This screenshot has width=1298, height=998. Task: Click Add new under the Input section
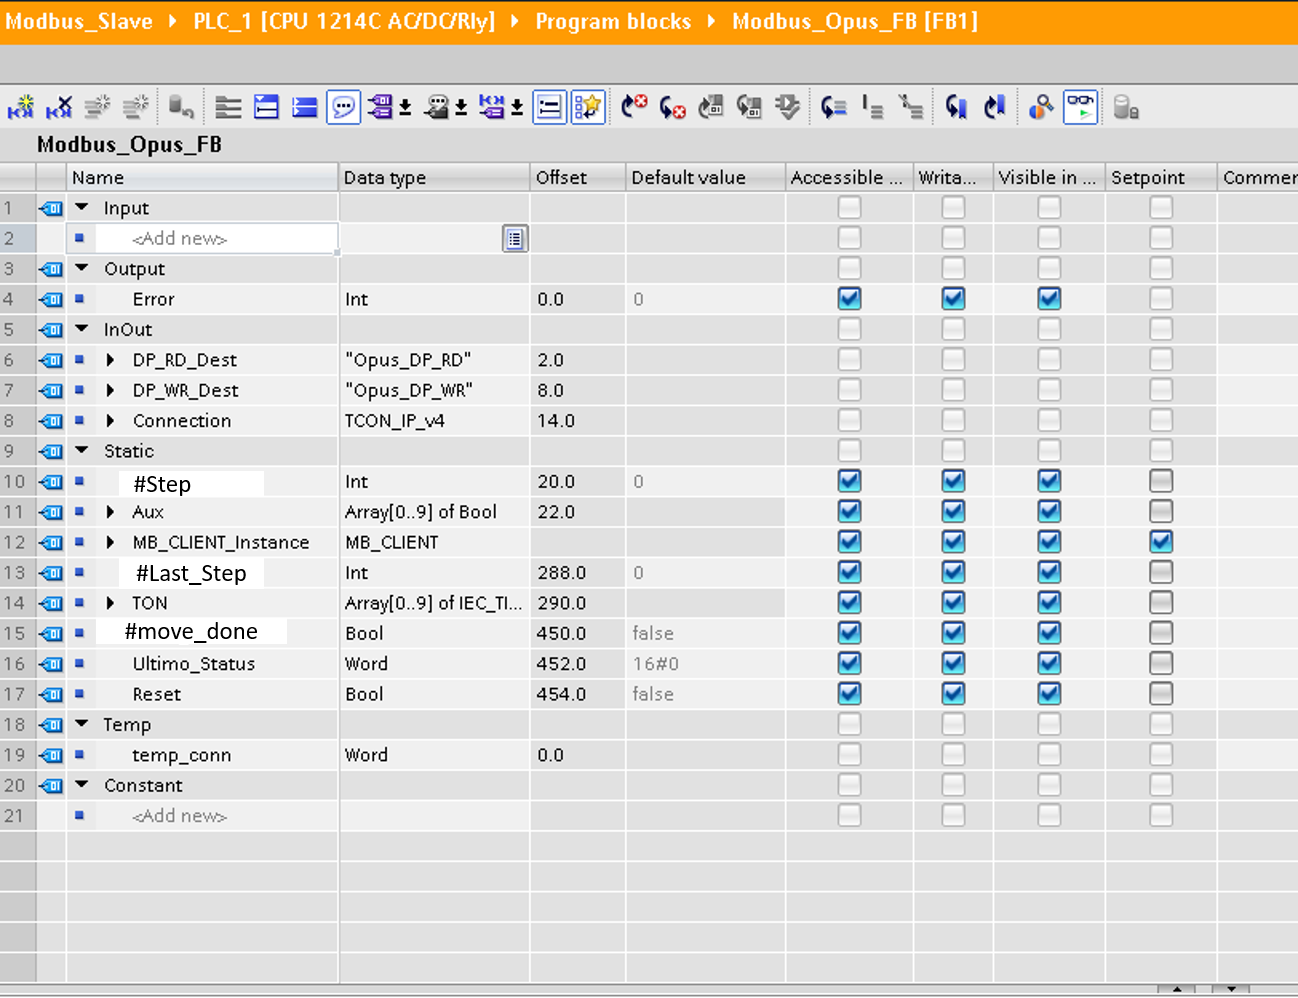click(x=178, y=238)
